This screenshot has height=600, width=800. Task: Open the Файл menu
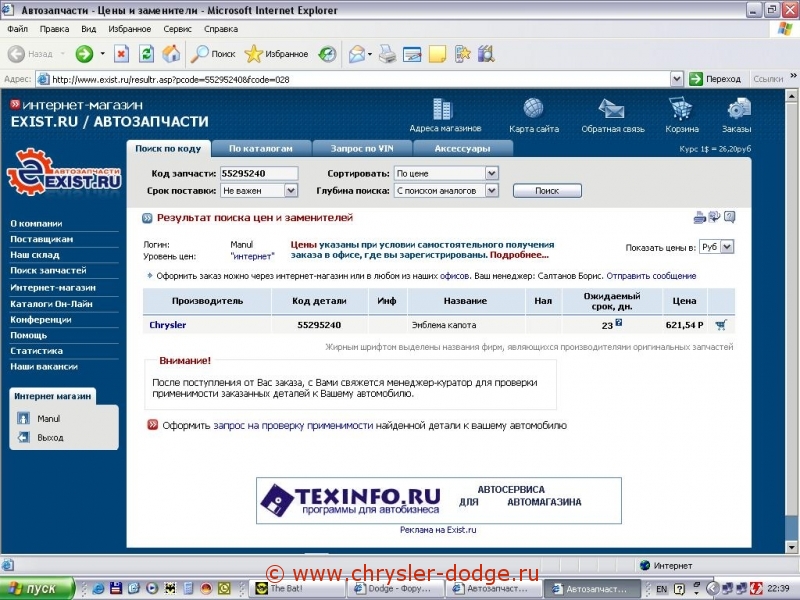coord(17,29)
